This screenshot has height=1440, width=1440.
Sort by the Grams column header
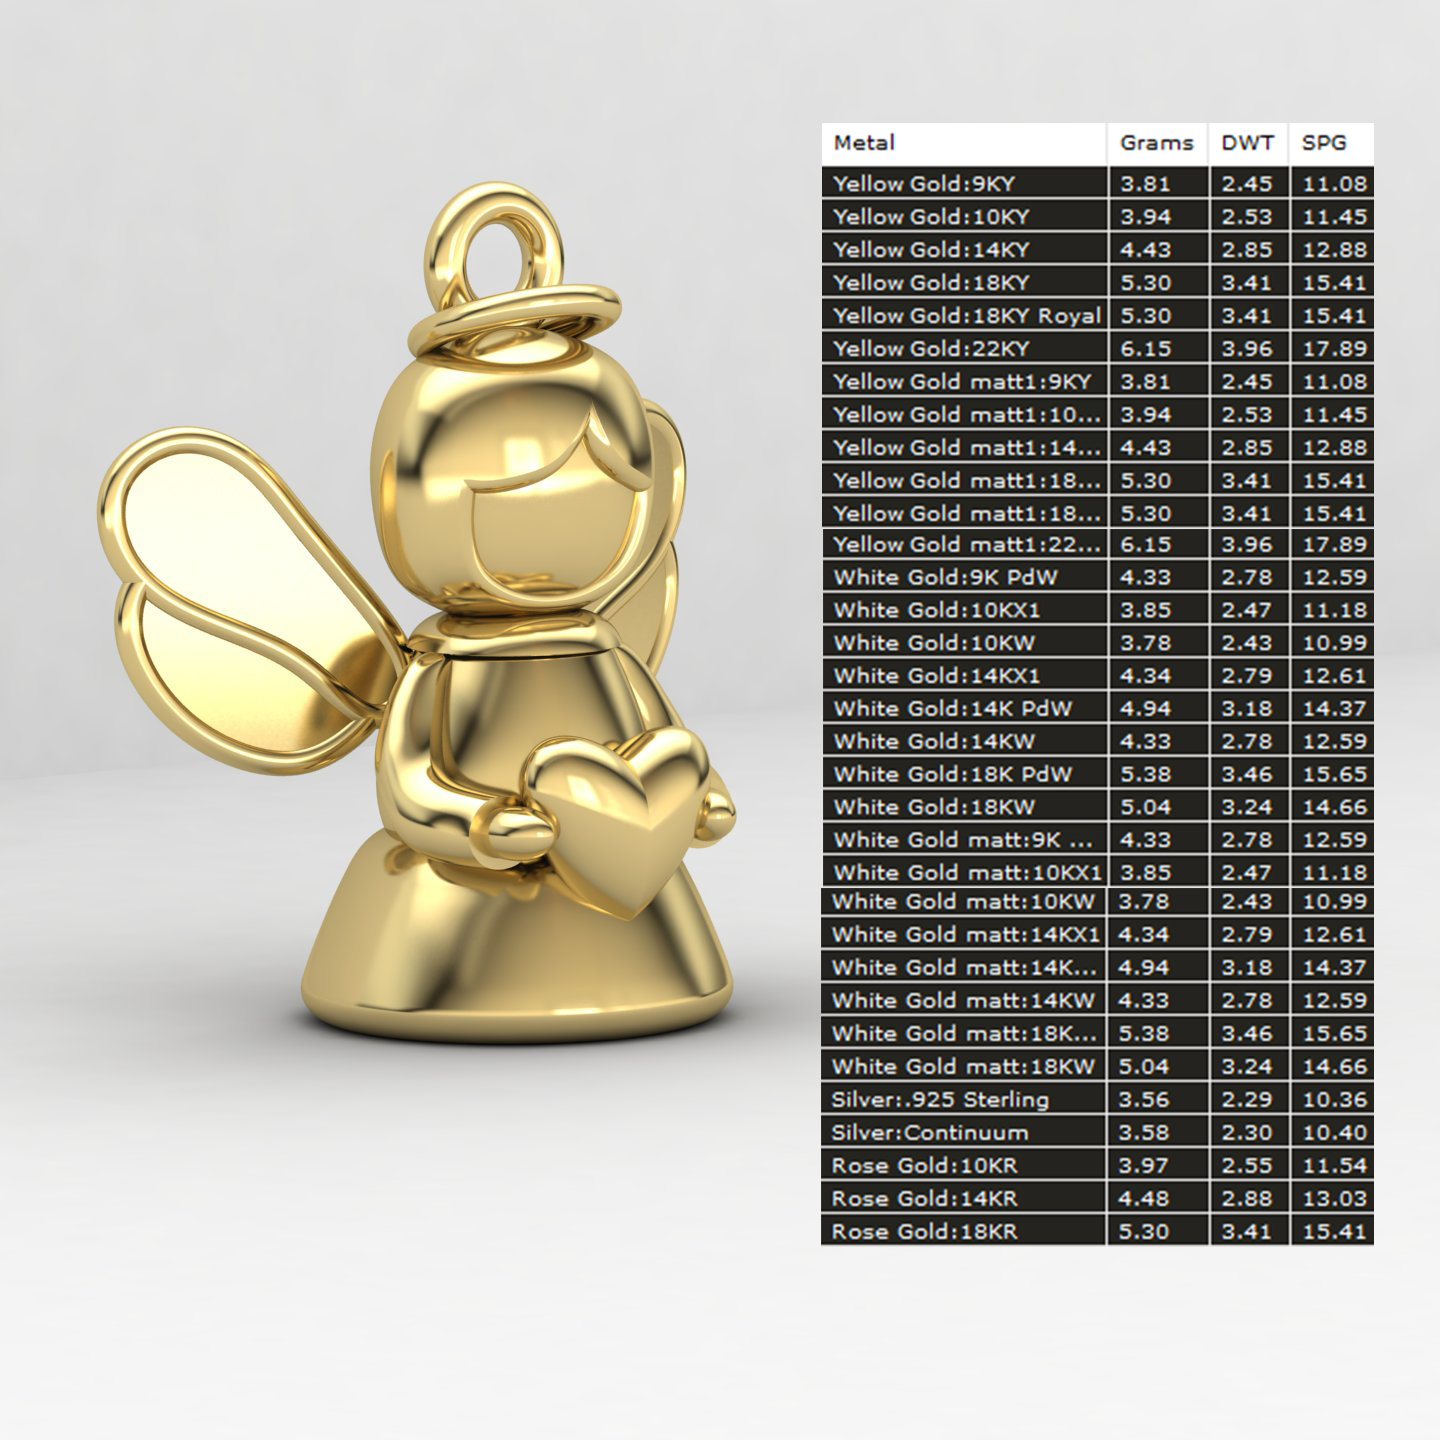click(x=1156, y=143)
